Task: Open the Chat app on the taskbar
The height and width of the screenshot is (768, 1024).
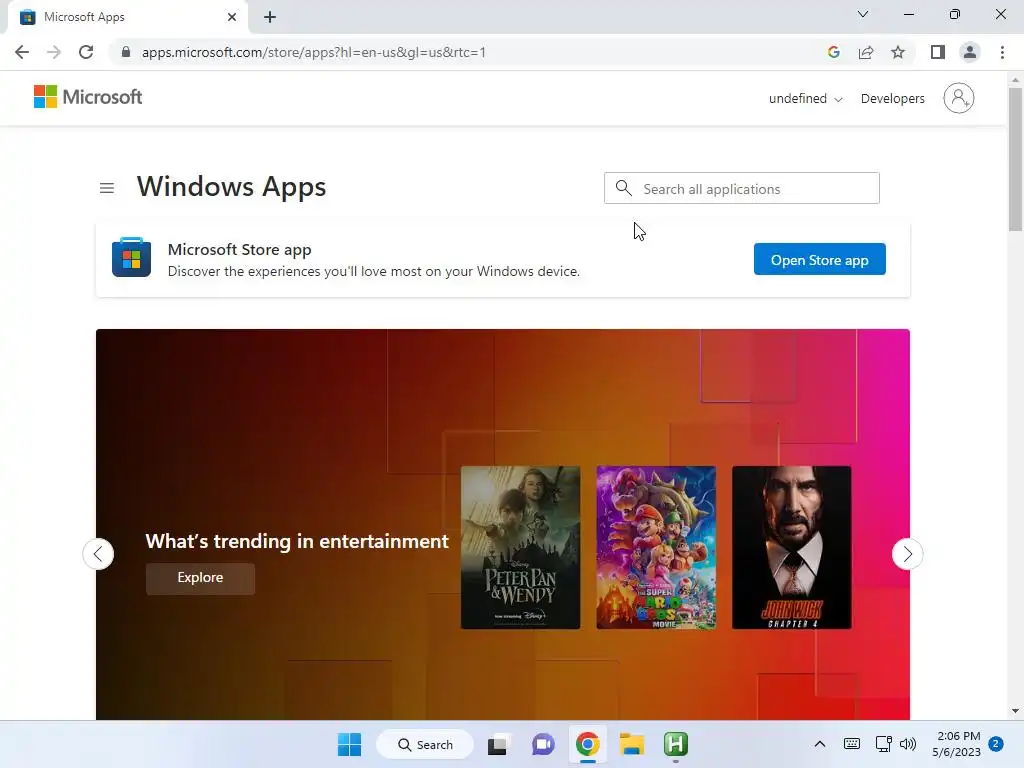Action: (543, 744)
